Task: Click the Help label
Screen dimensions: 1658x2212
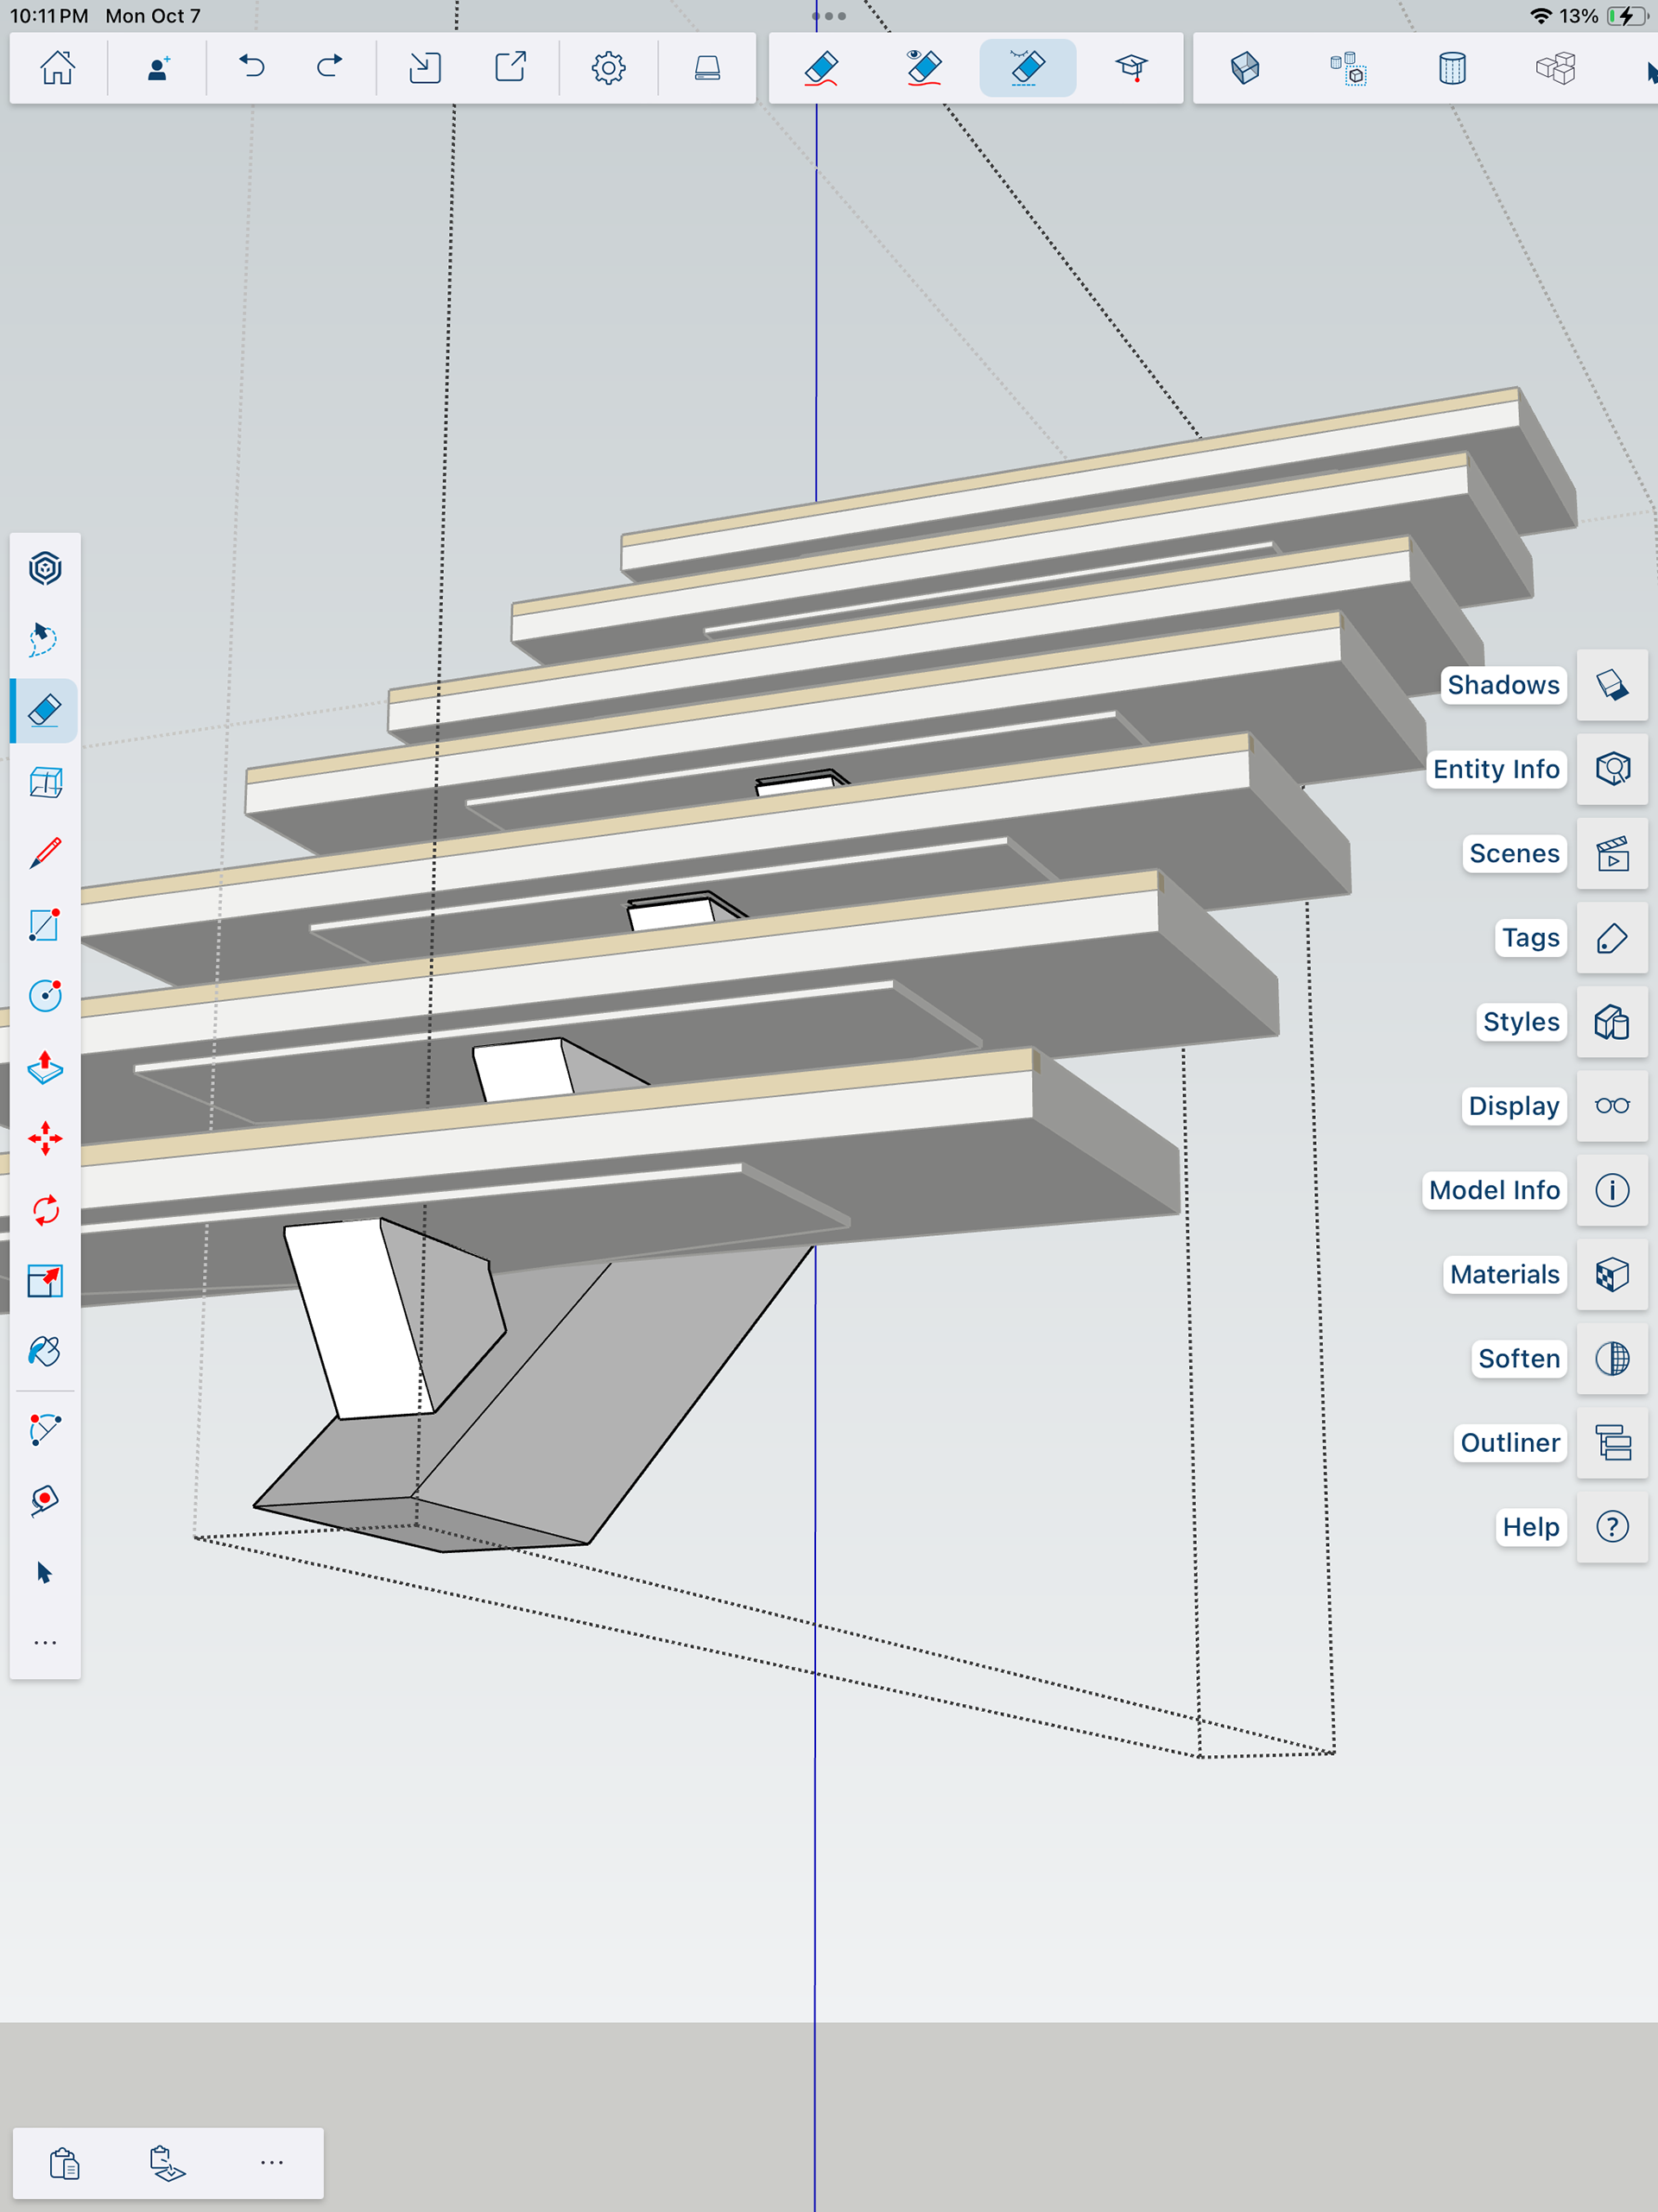Action: tap(1530, 1527)
